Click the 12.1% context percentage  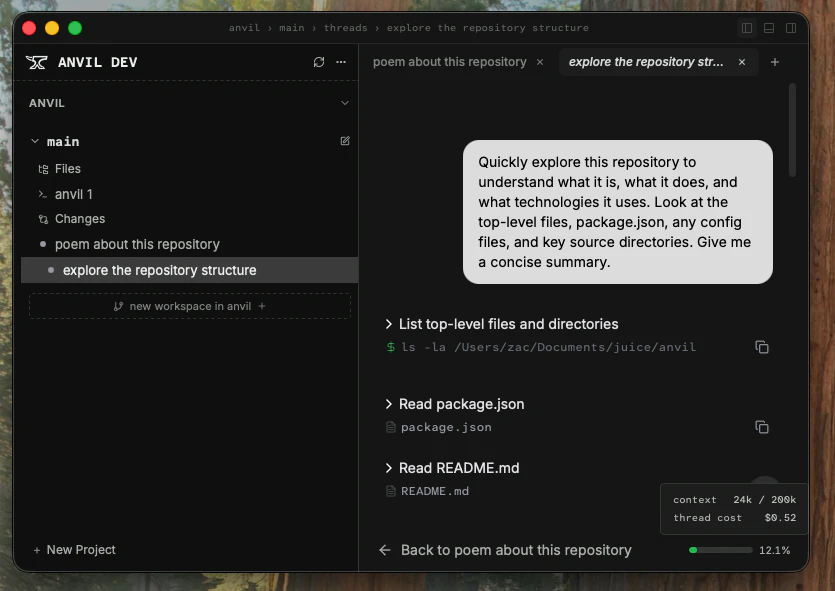pyautogui.click(x=774, y=550)
